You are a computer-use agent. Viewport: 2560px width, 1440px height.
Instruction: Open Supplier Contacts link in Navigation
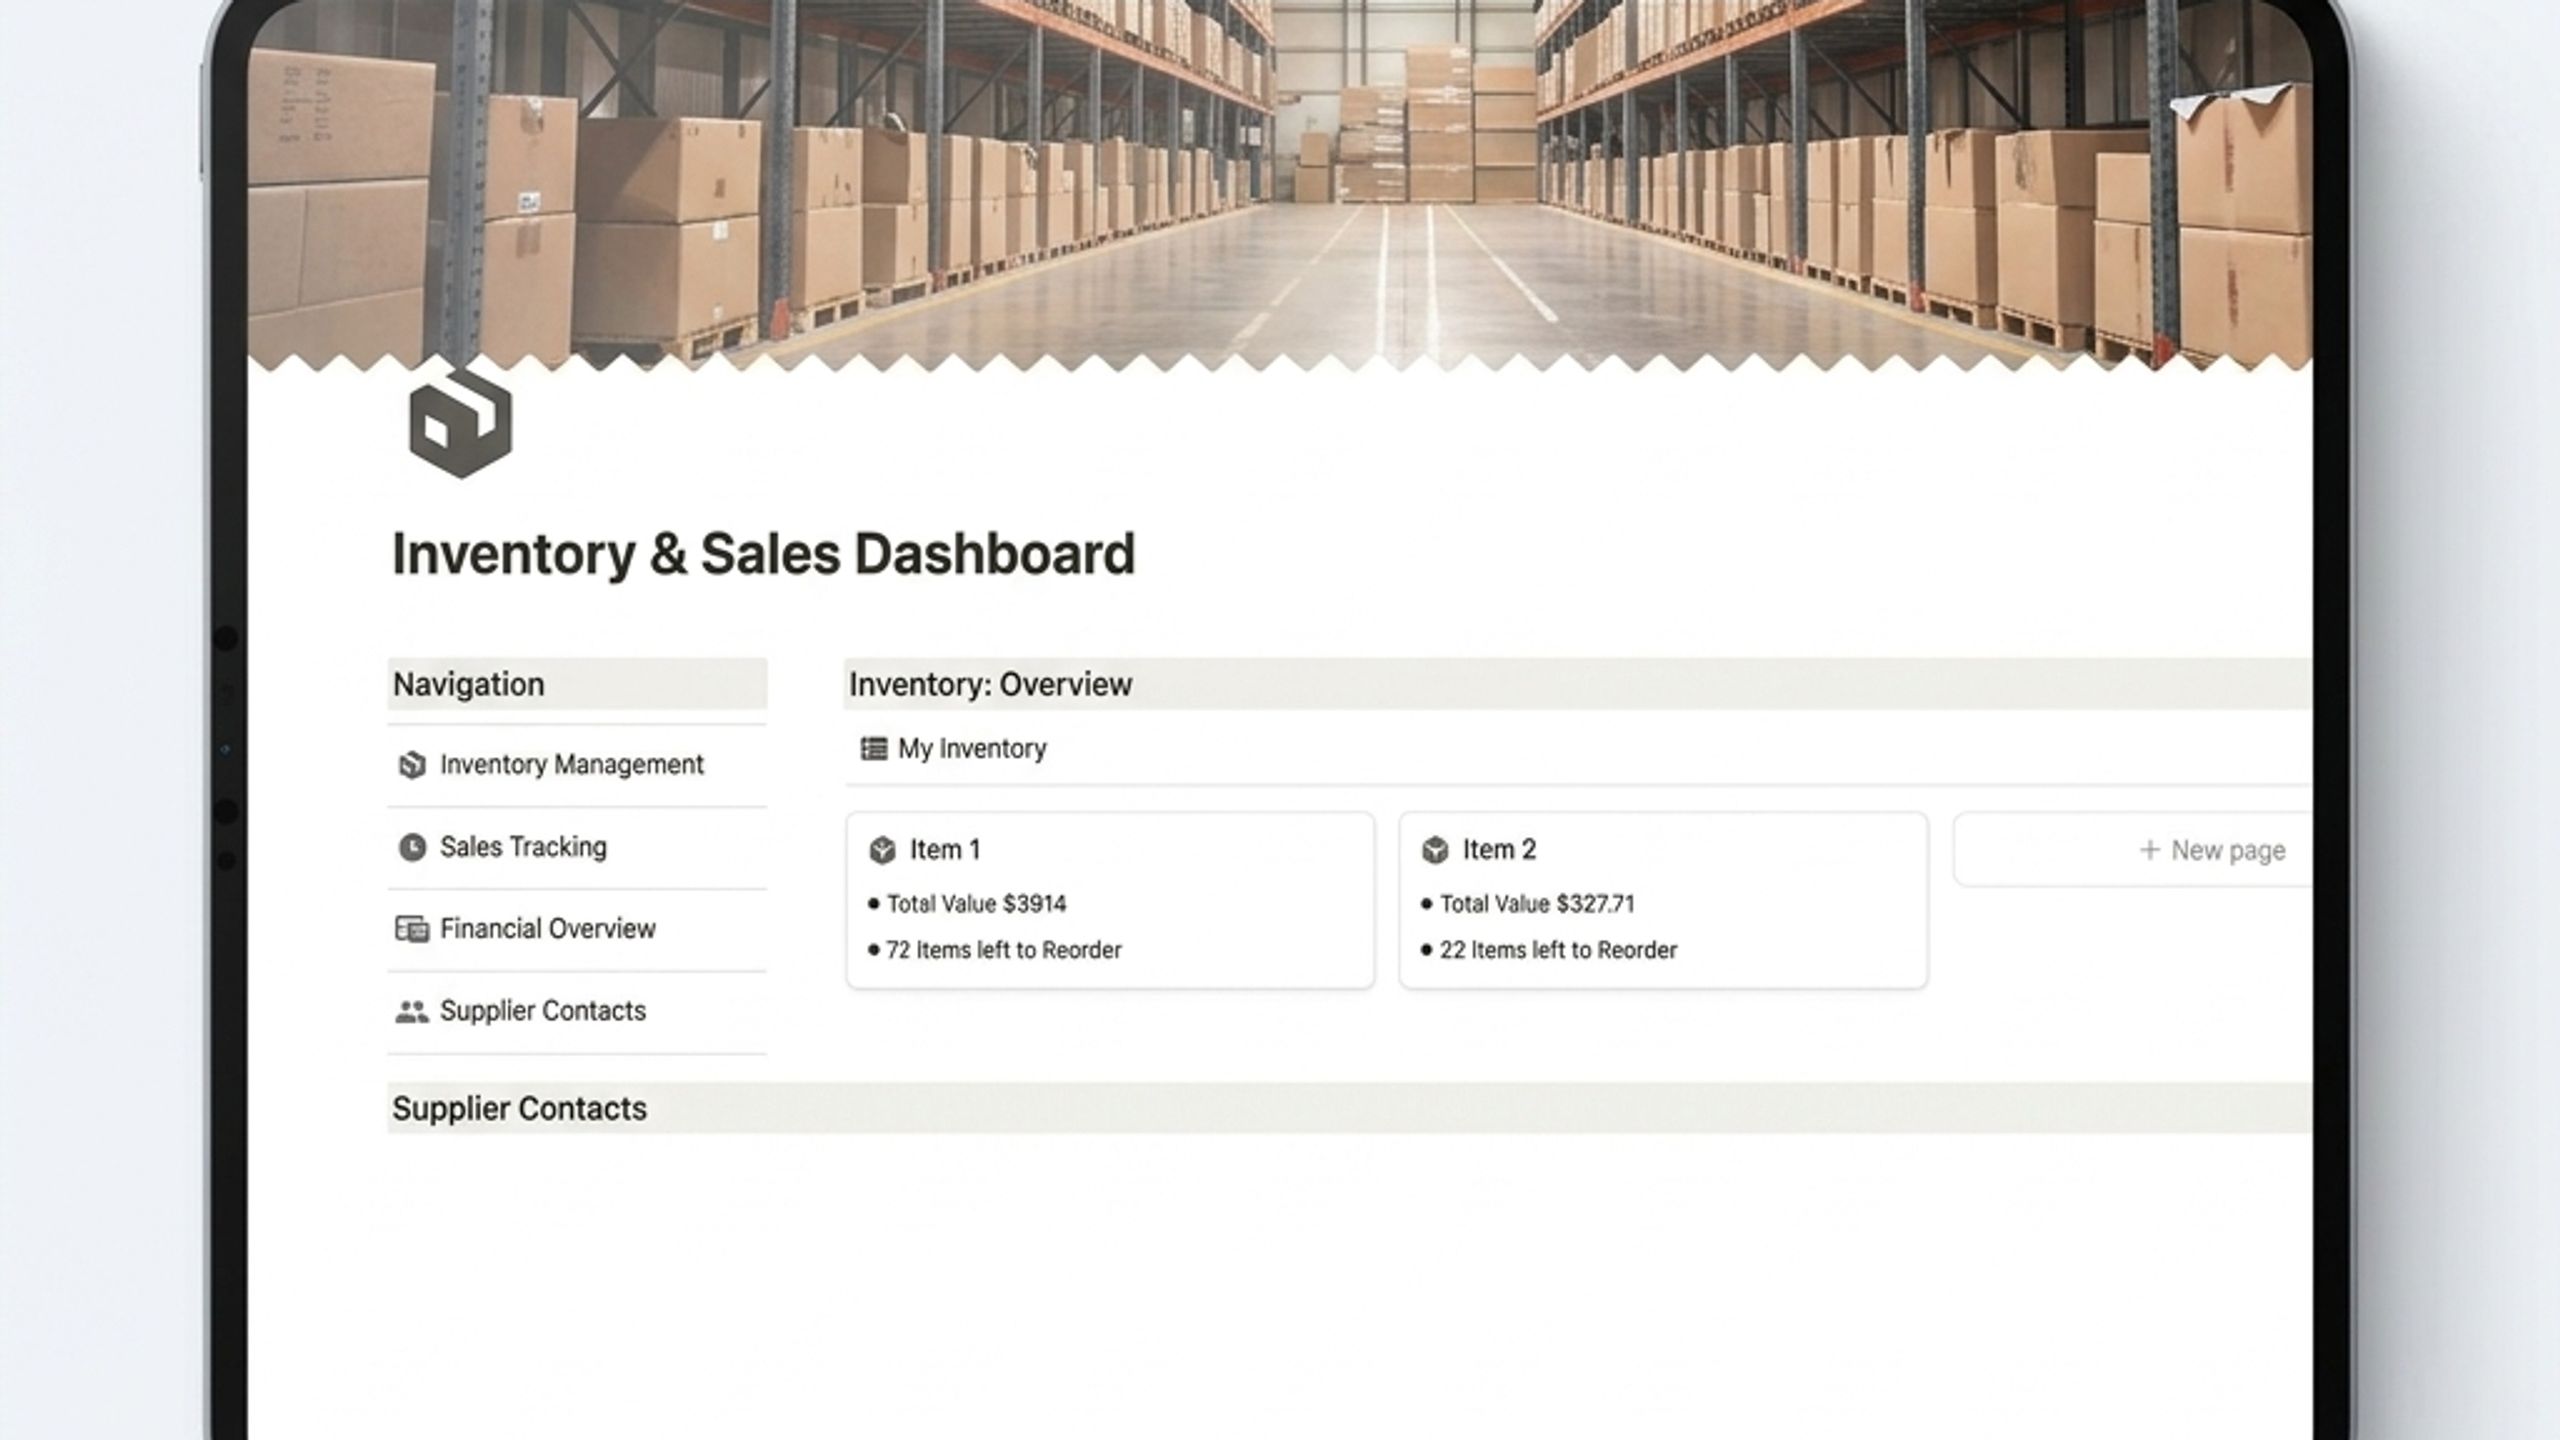coord(543,1011)
